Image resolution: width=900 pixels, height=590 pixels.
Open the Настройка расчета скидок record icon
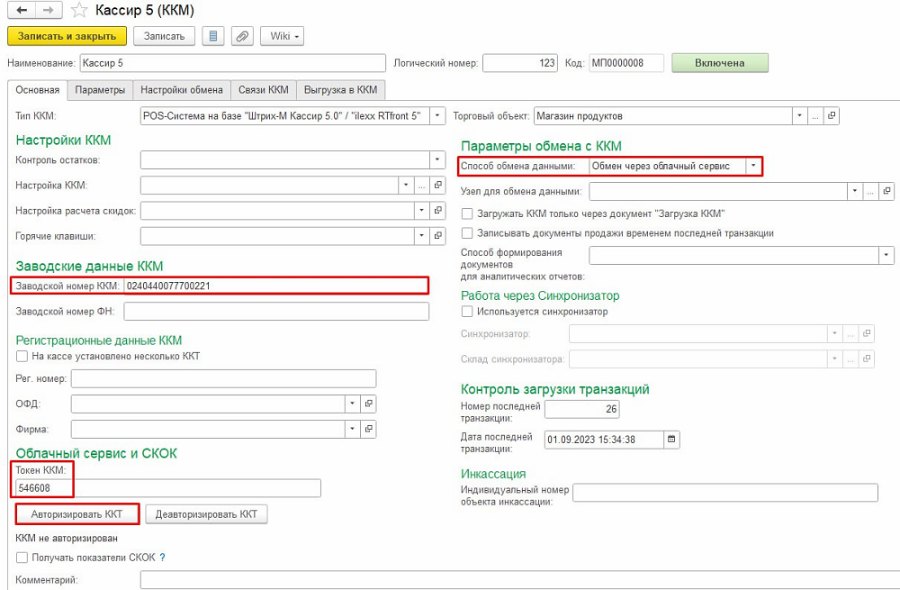coord(438,210)
